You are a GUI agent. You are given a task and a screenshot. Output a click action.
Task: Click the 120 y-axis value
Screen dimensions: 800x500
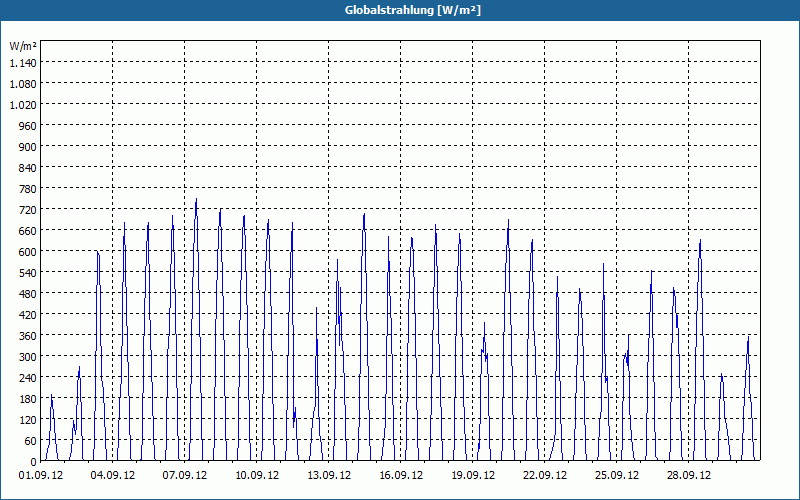point(29,419)
